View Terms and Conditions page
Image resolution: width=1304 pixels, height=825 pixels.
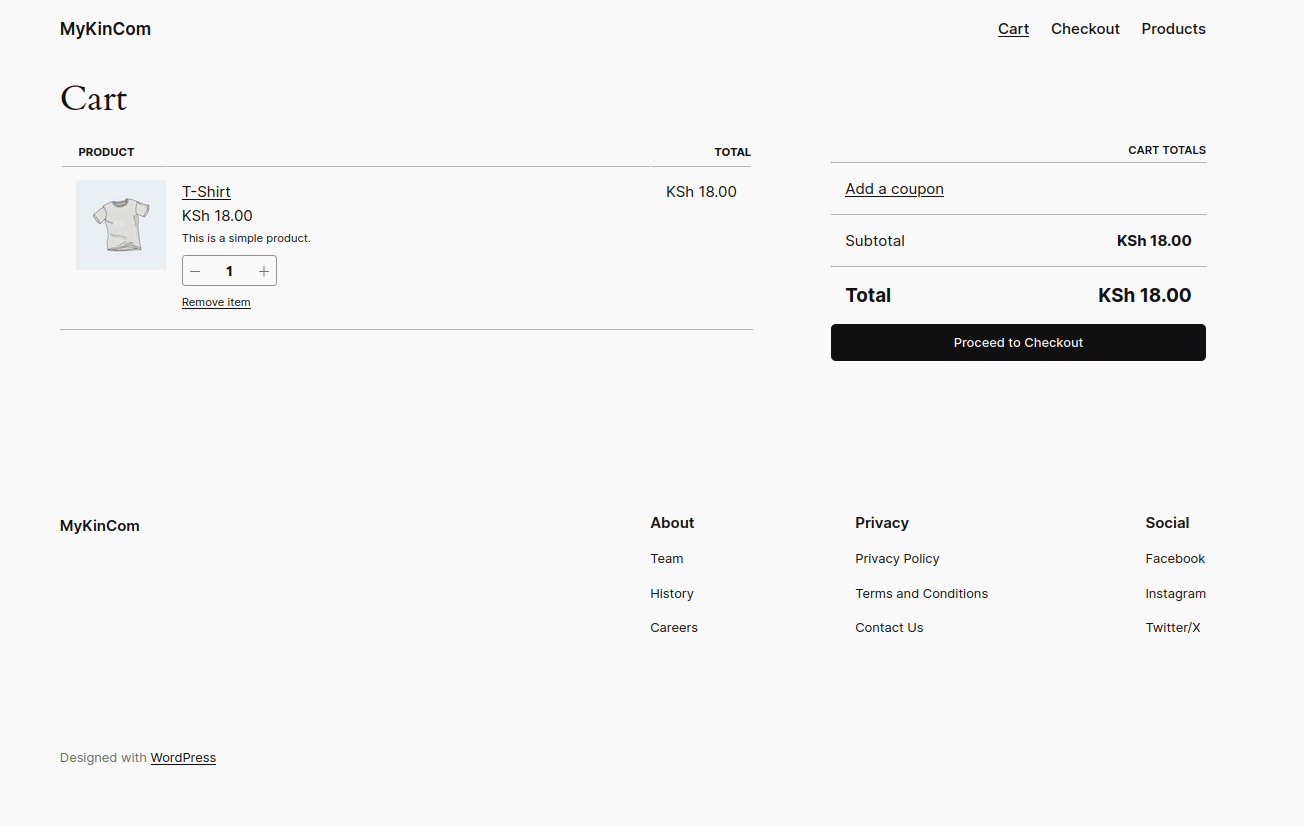921,594
